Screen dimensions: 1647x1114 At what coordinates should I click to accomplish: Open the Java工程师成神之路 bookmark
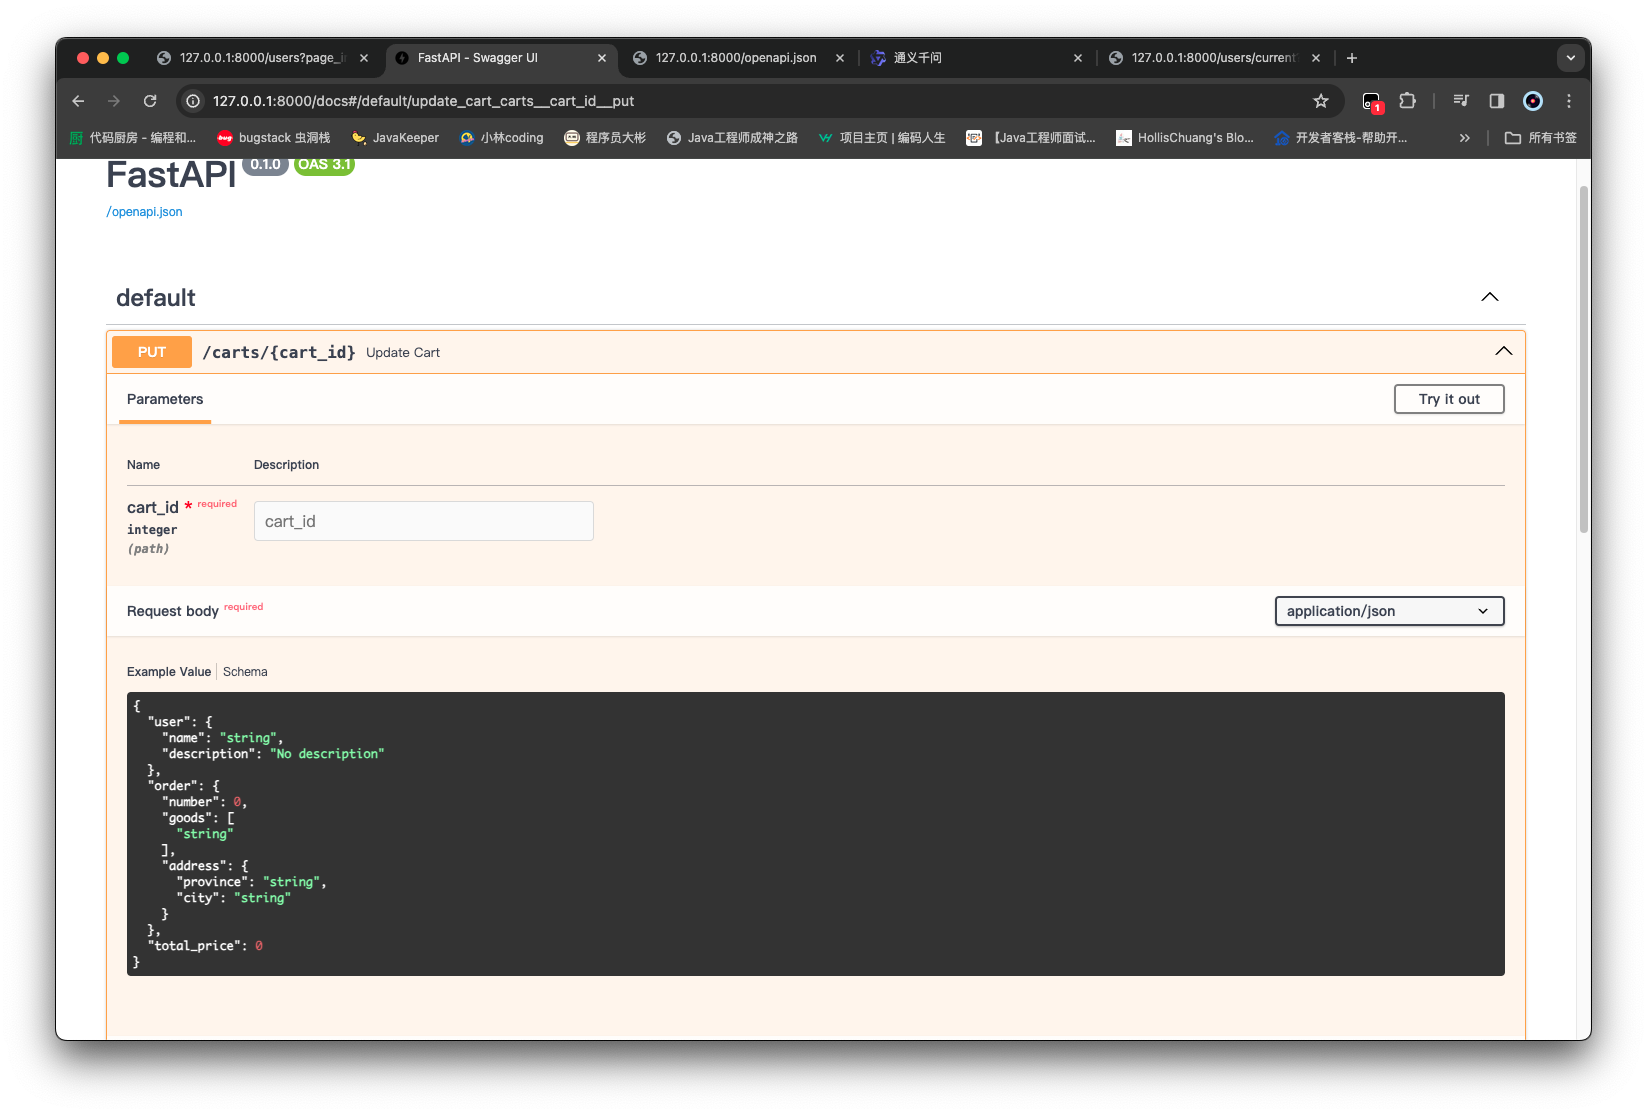pos(732,138)
